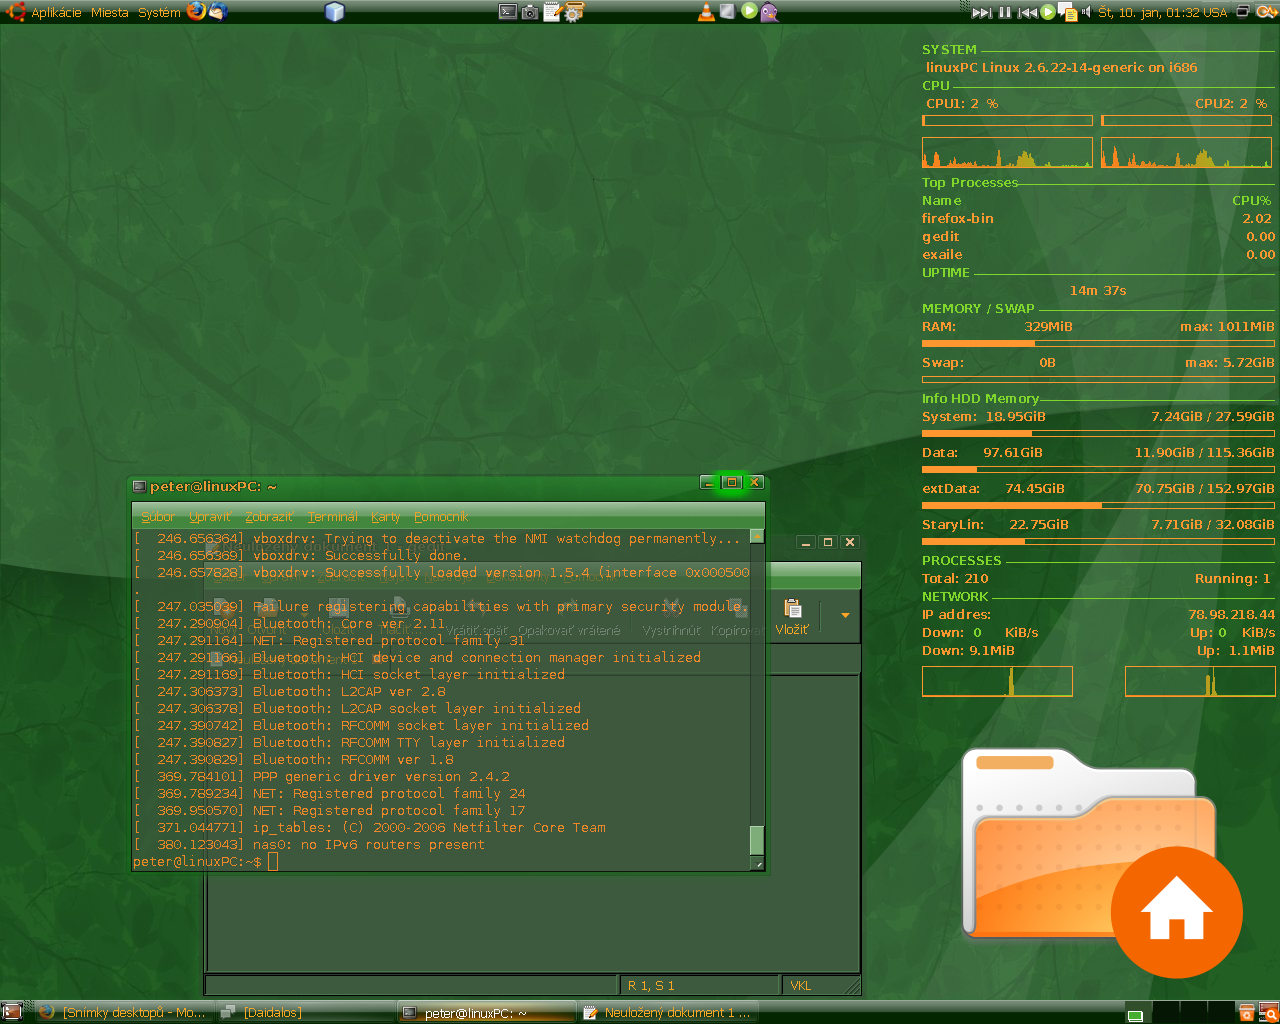Viewport: 1280px width, 1024px height.
Task: Open the Súbor menu in terminal
Action: coord(158,517)
